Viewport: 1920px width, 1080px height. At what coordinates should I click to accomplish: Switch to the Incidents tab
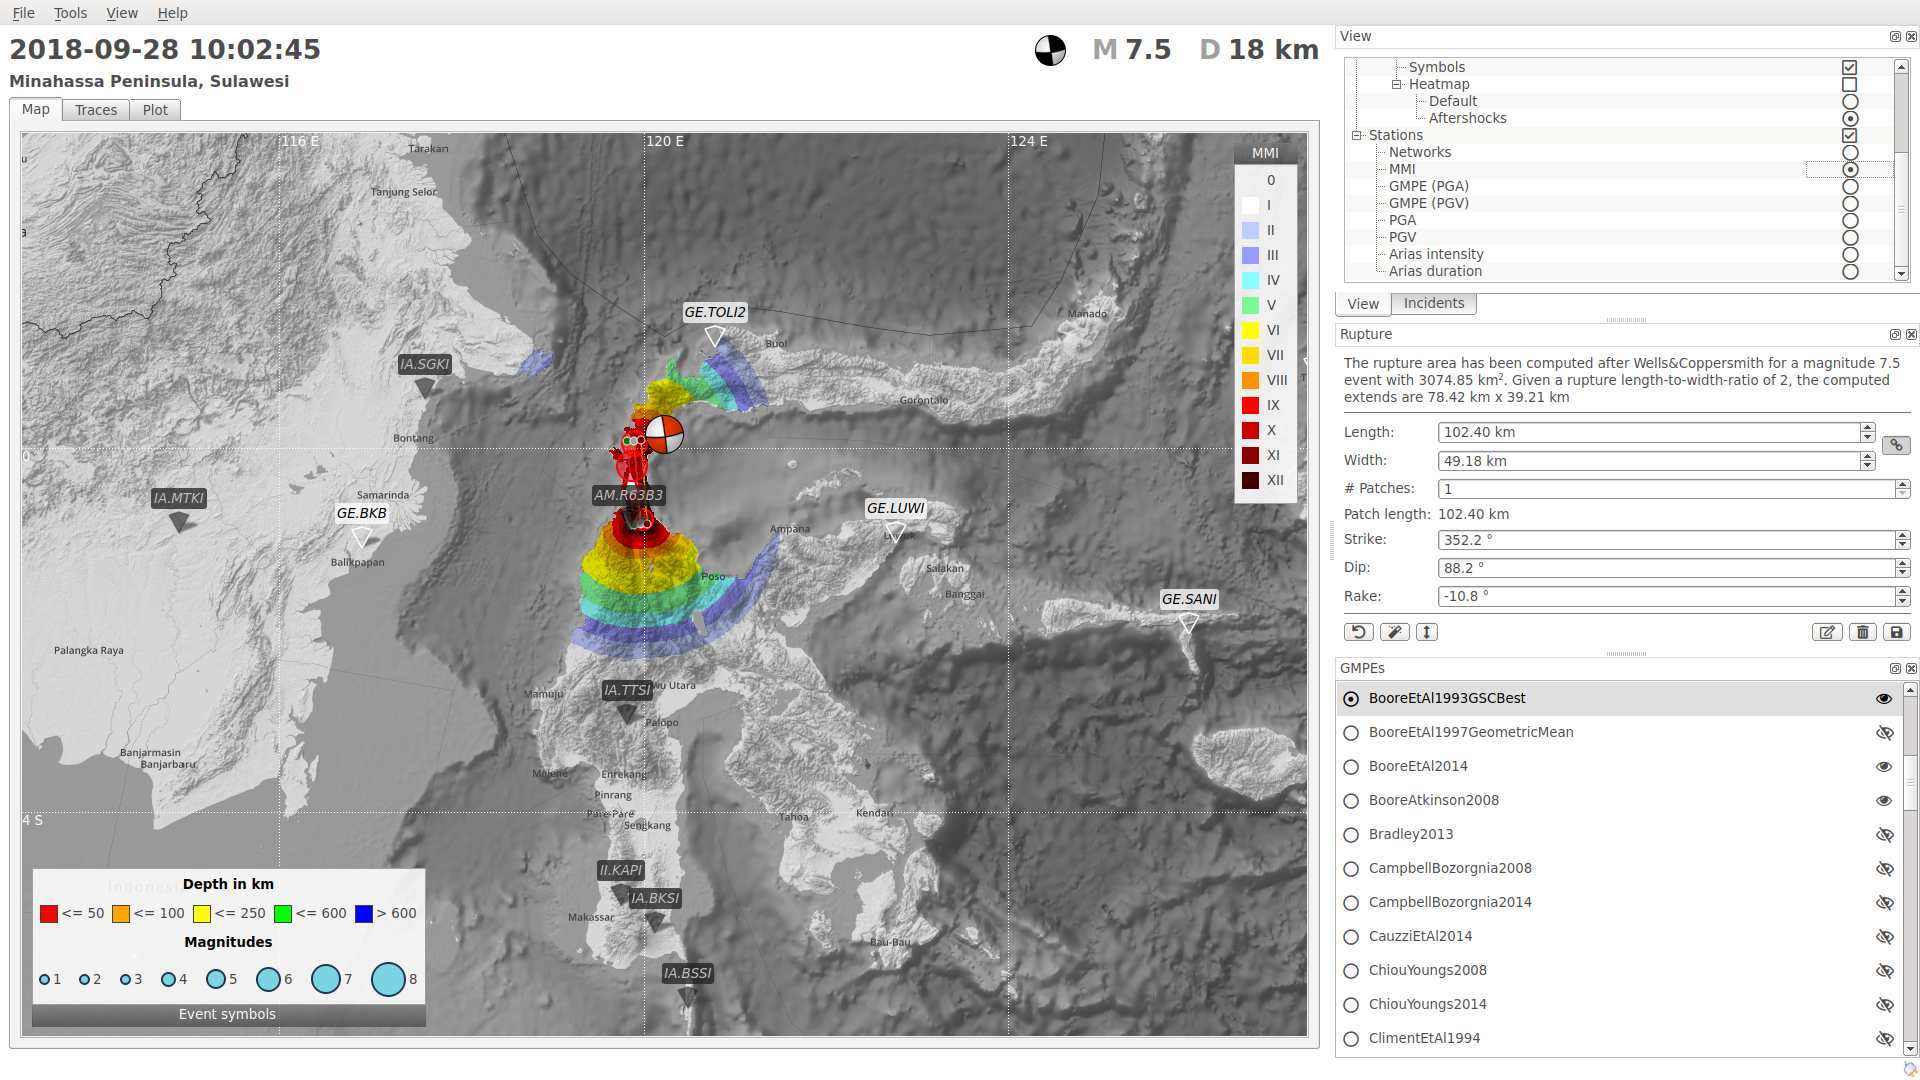(1433, 304)
